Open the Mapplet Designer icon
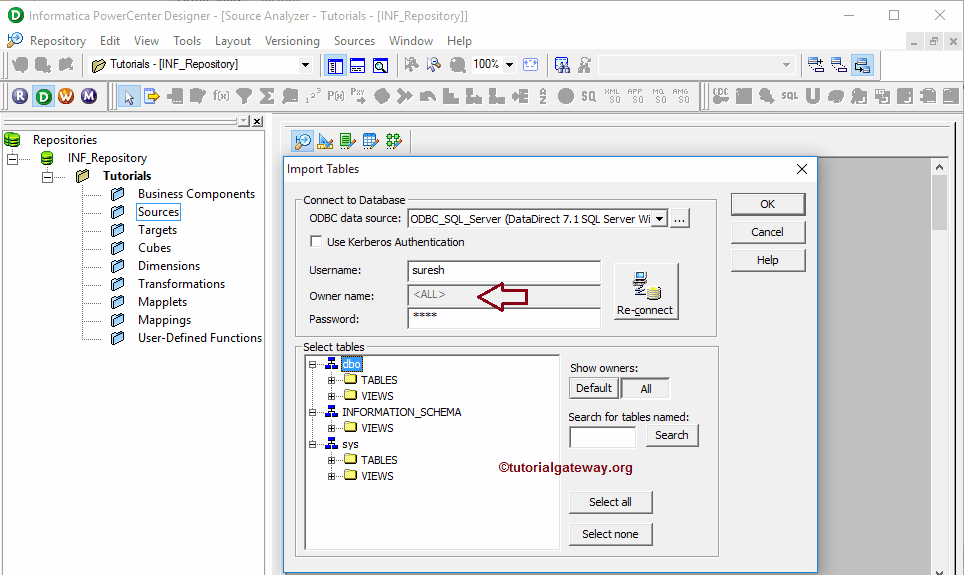The height and width of the screenshot is (575, 964). coord(370,141)
